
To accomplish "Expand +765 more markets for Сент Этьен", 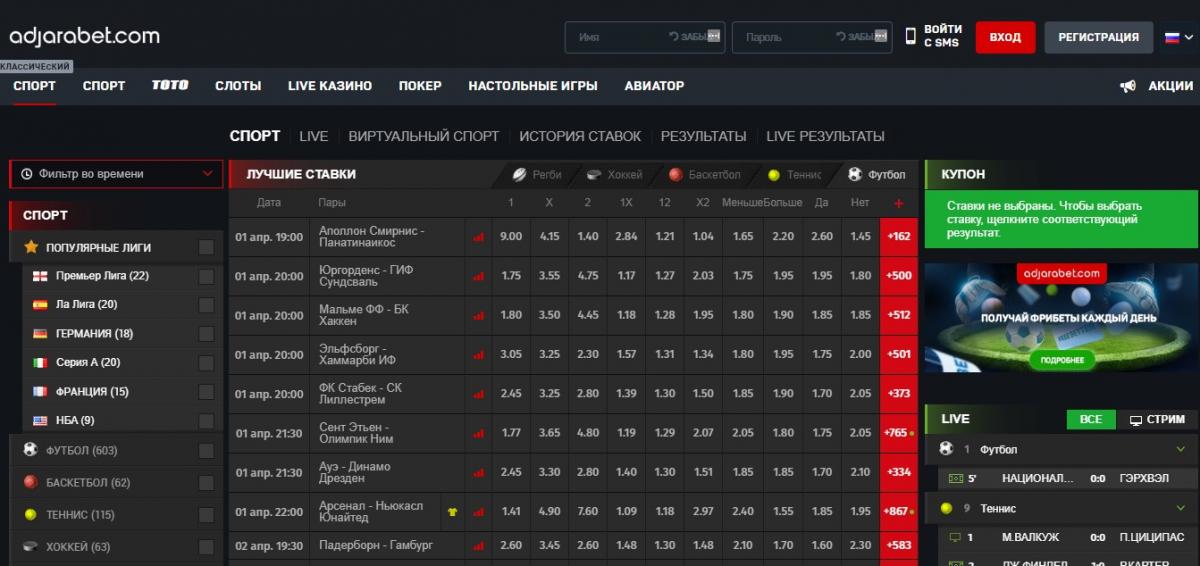I will 899,433.
